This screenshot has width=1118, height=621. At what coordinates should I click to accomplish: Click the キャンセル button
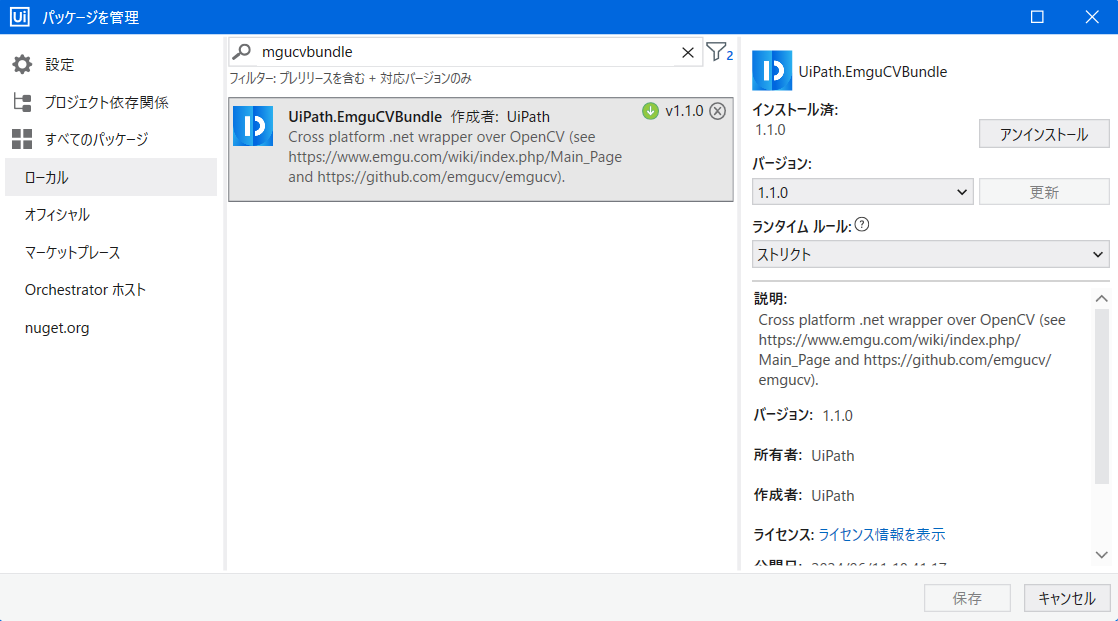[x=1067, y=598]
